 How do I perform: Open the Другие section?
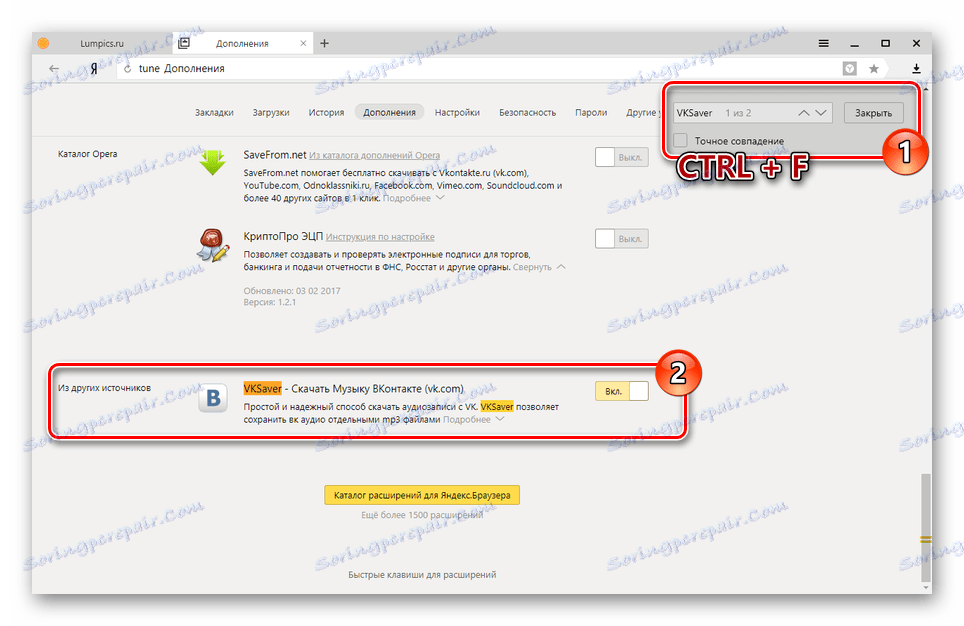pyautogui.click(x=642, y=113)
